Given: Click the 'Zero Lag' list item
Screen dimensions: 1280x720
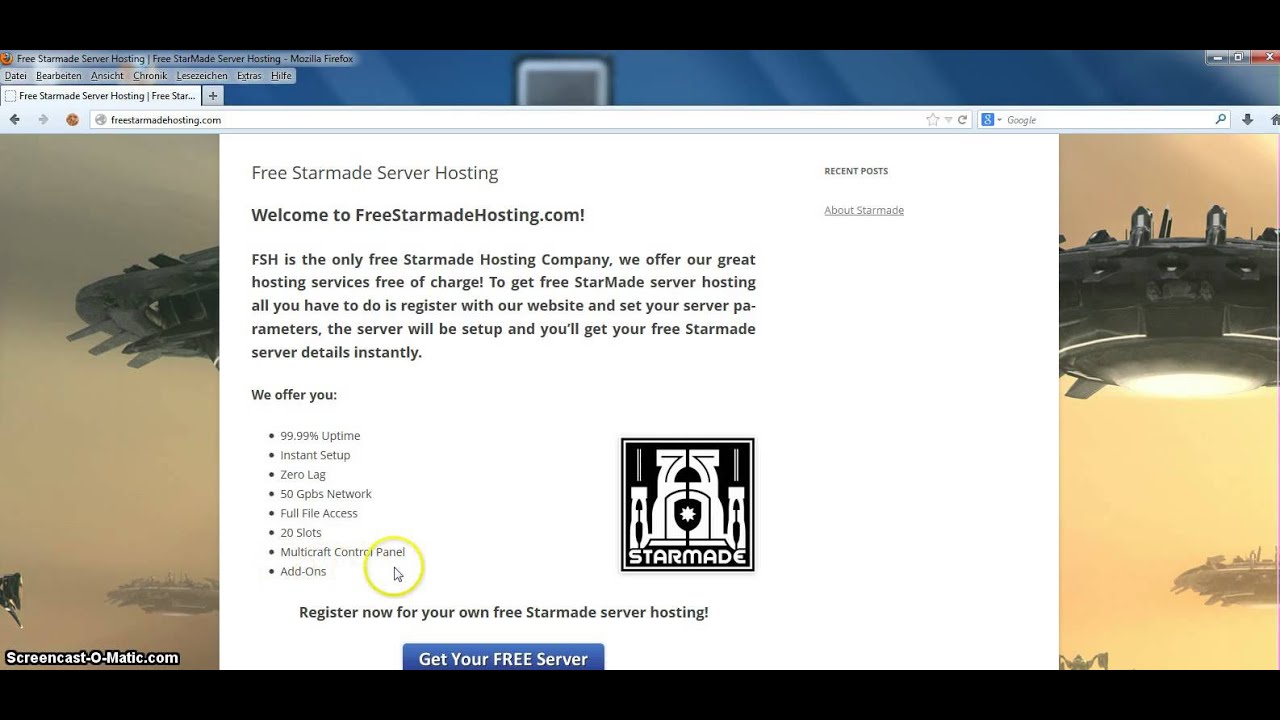Looking at the screenshot, I should 303,475.
